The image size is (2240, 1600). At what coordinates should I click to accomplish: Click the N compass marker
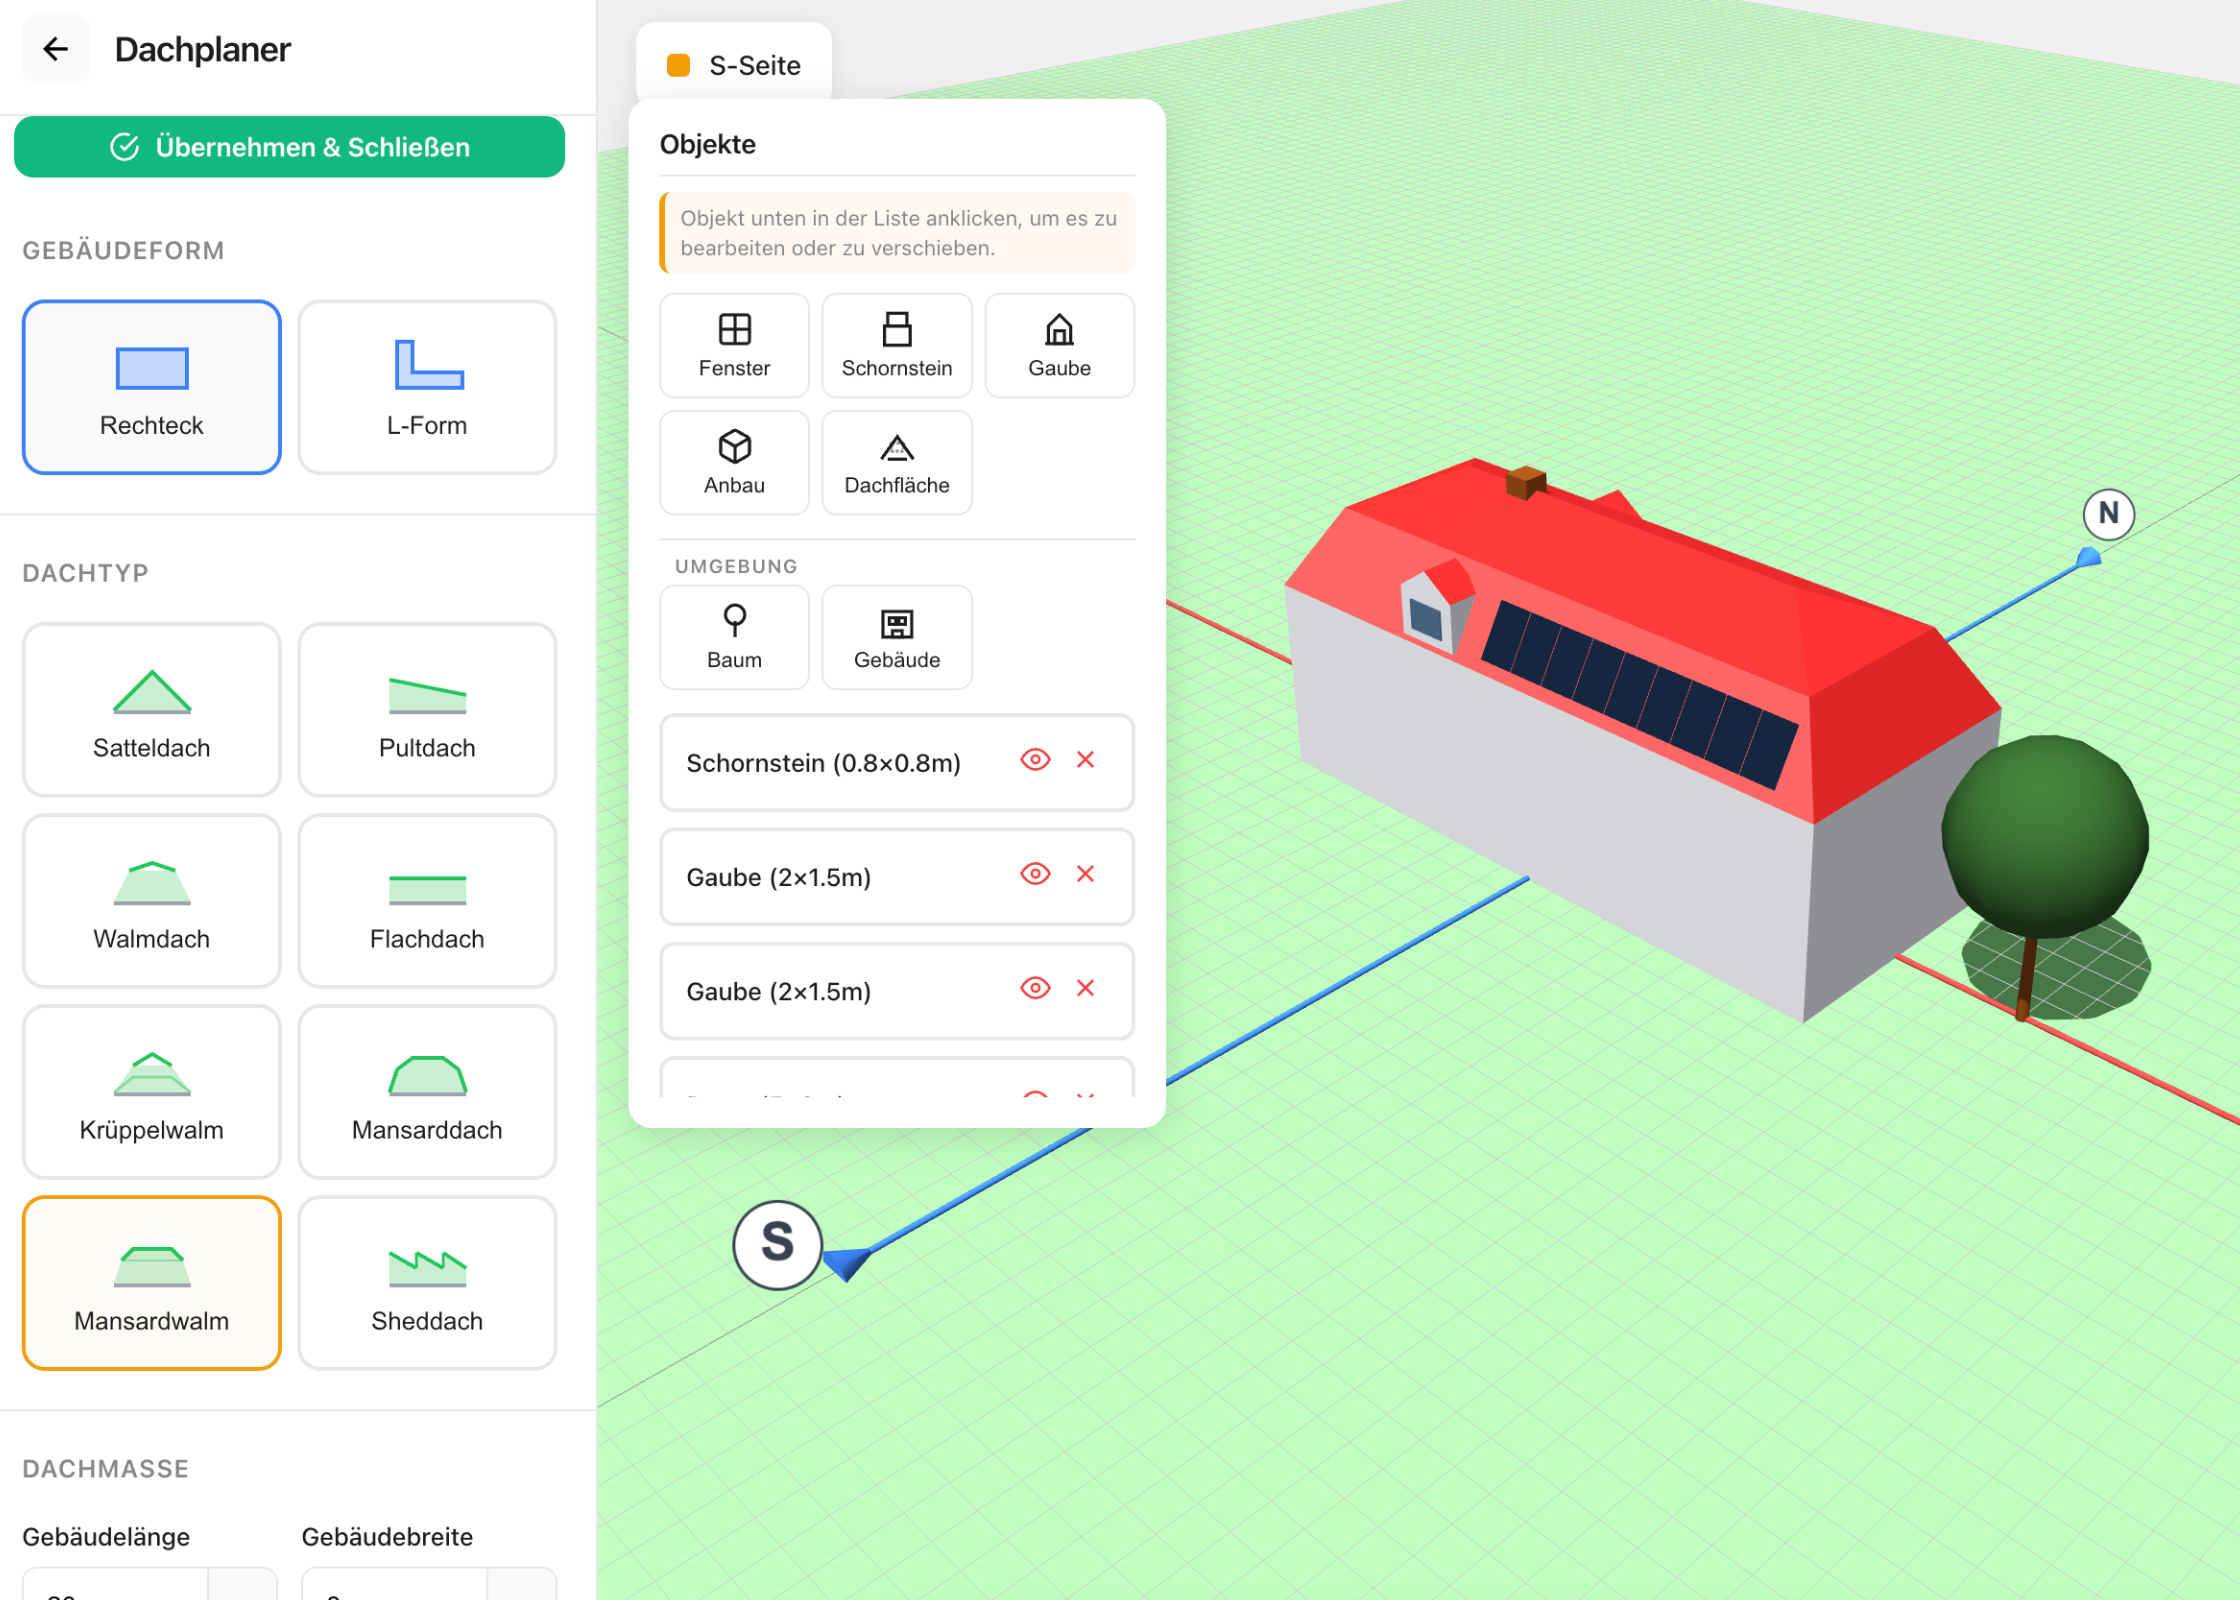click(x=2108, y=514)
